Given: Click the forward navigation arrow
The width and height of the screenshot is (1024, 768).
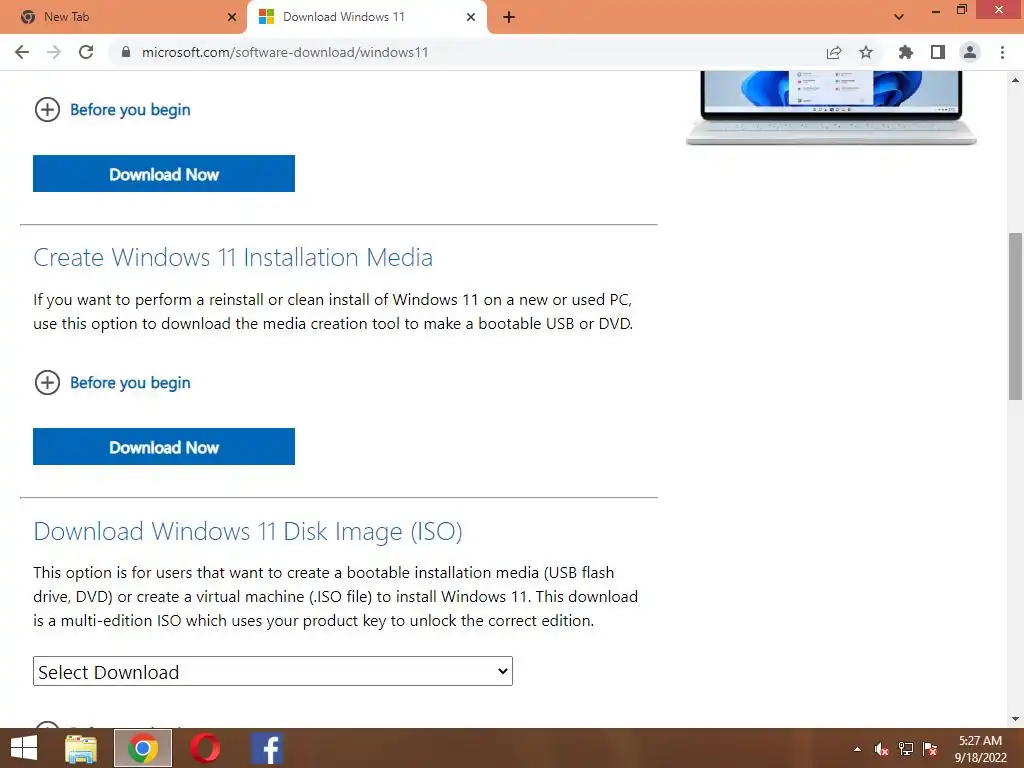Looking at the screenshot, I should [54, 52].
